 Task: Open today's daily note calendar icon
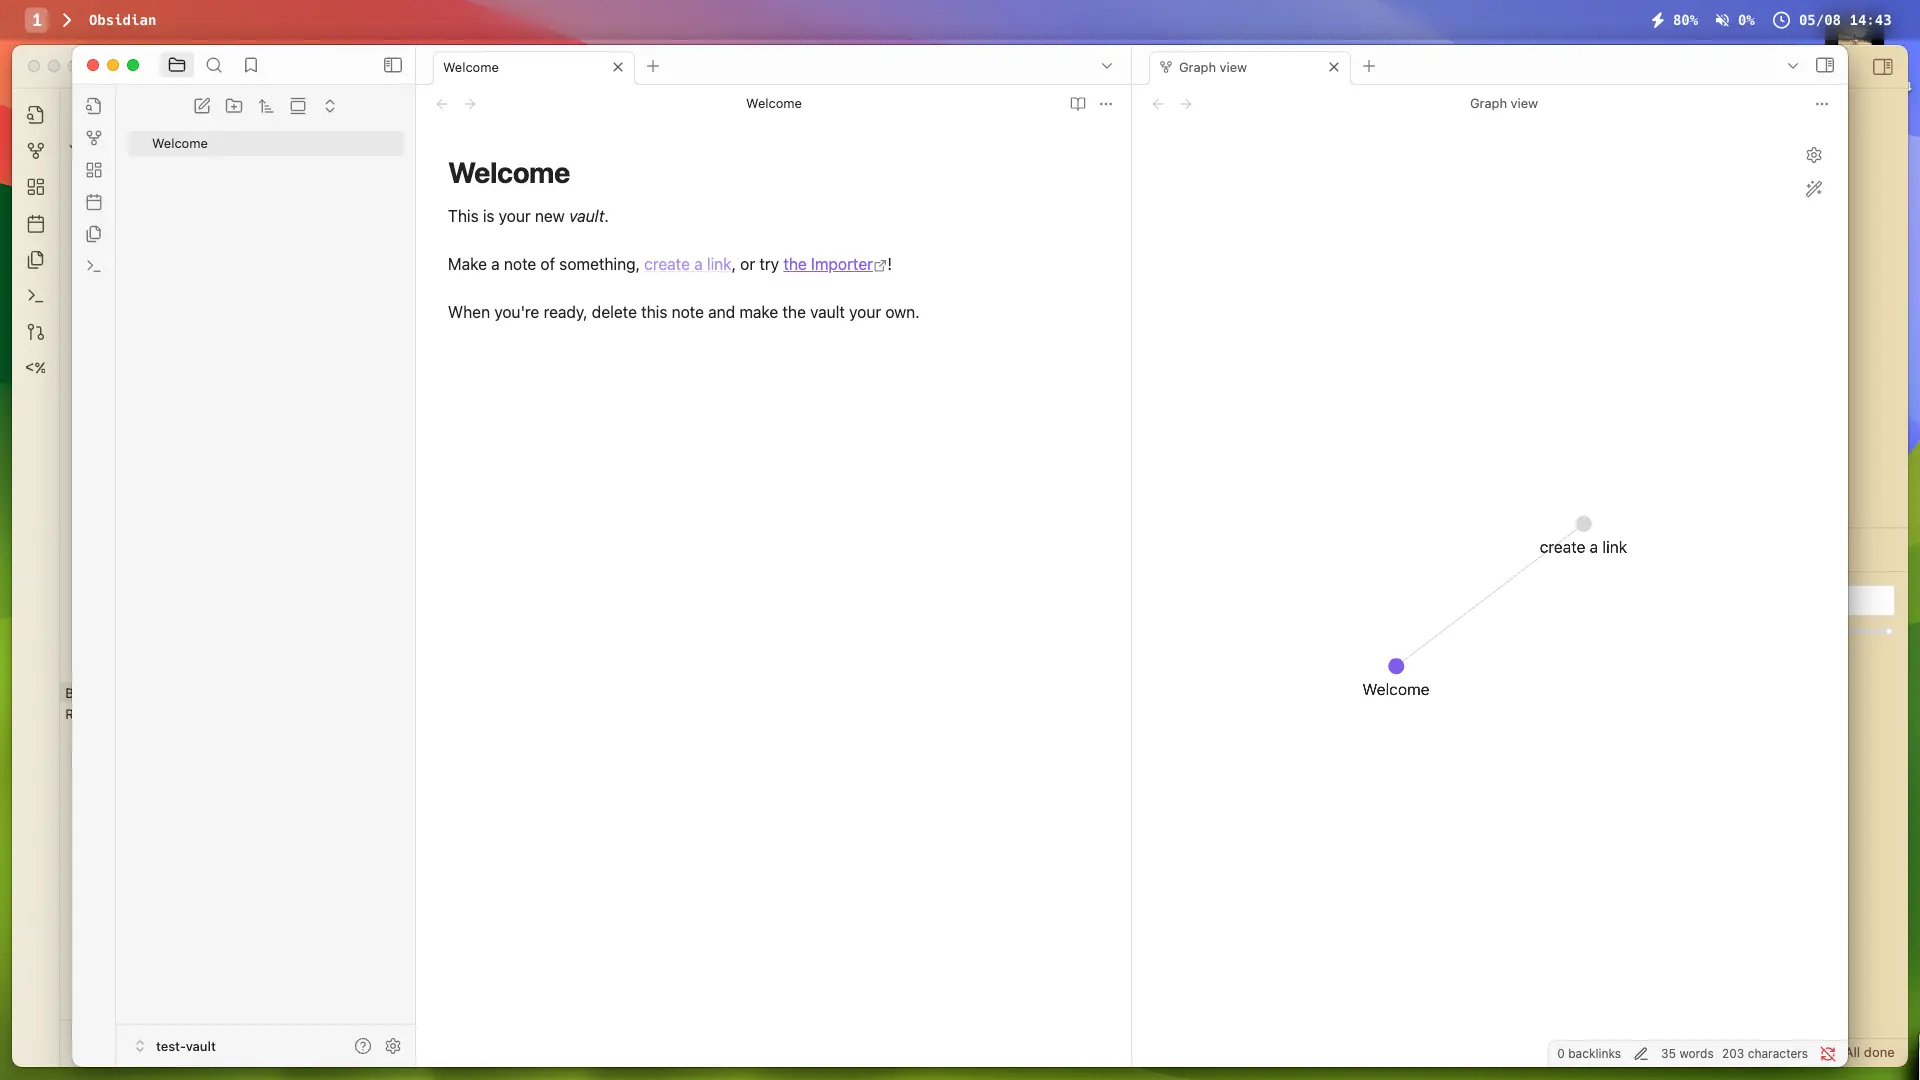[94, 202]
